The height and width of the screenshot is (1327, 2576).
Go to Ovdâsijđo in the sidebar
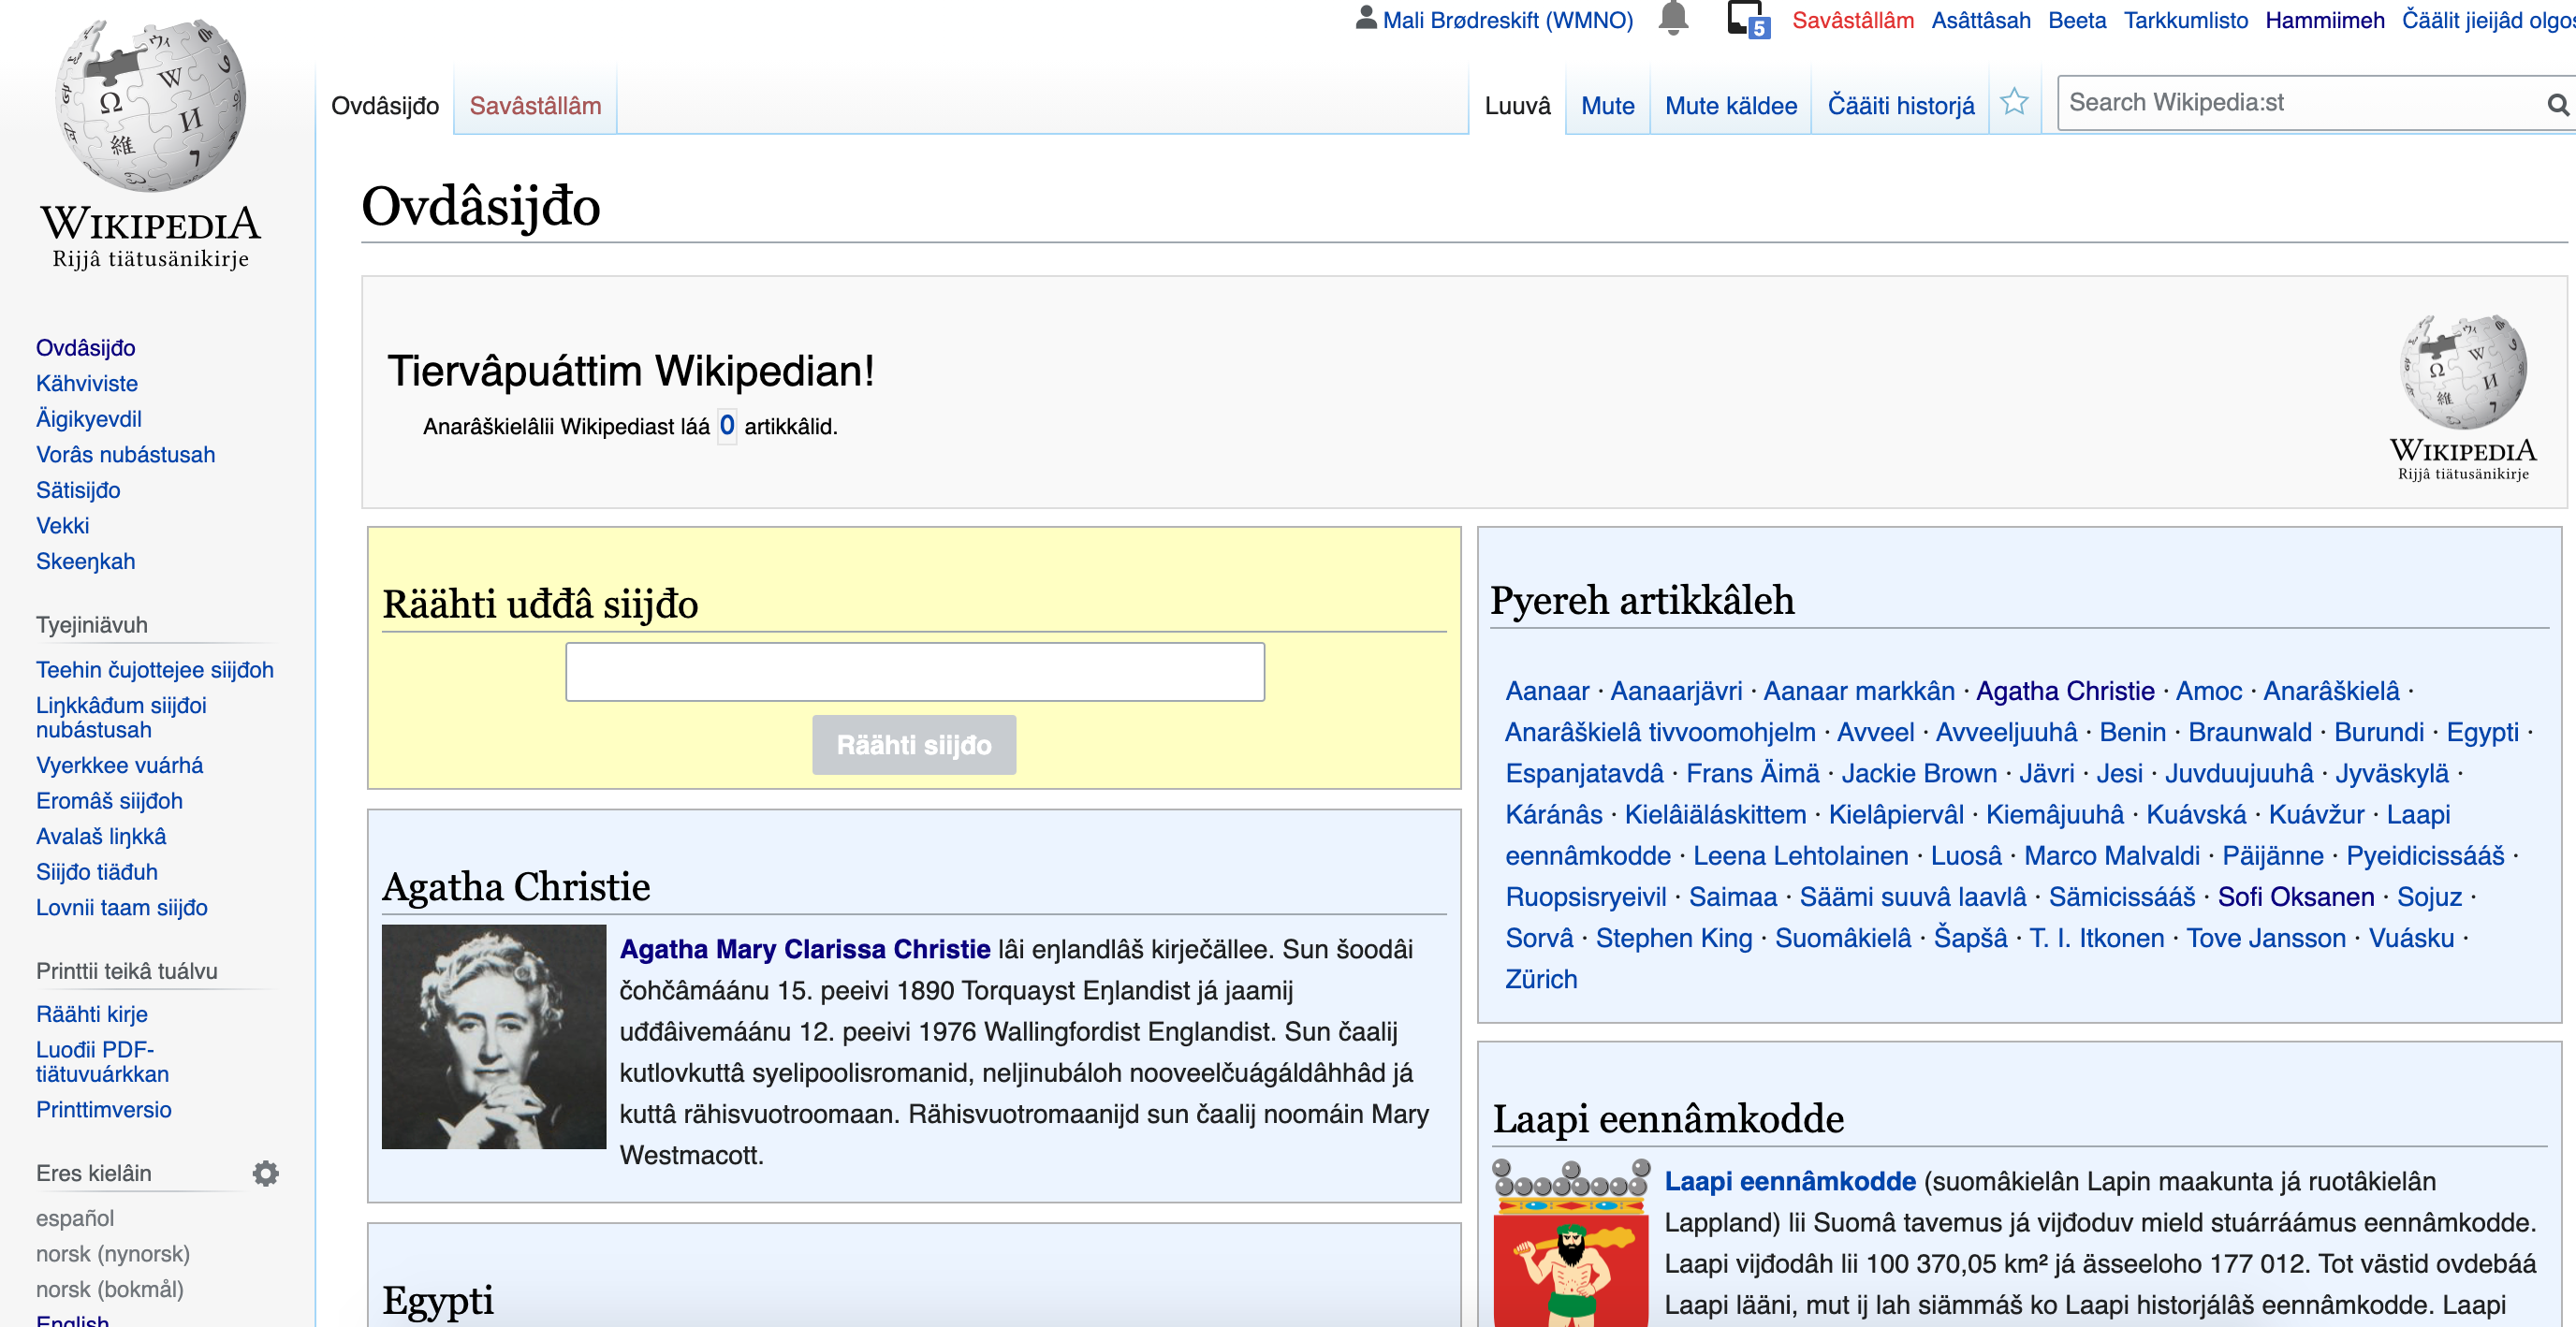coord(86,348)
